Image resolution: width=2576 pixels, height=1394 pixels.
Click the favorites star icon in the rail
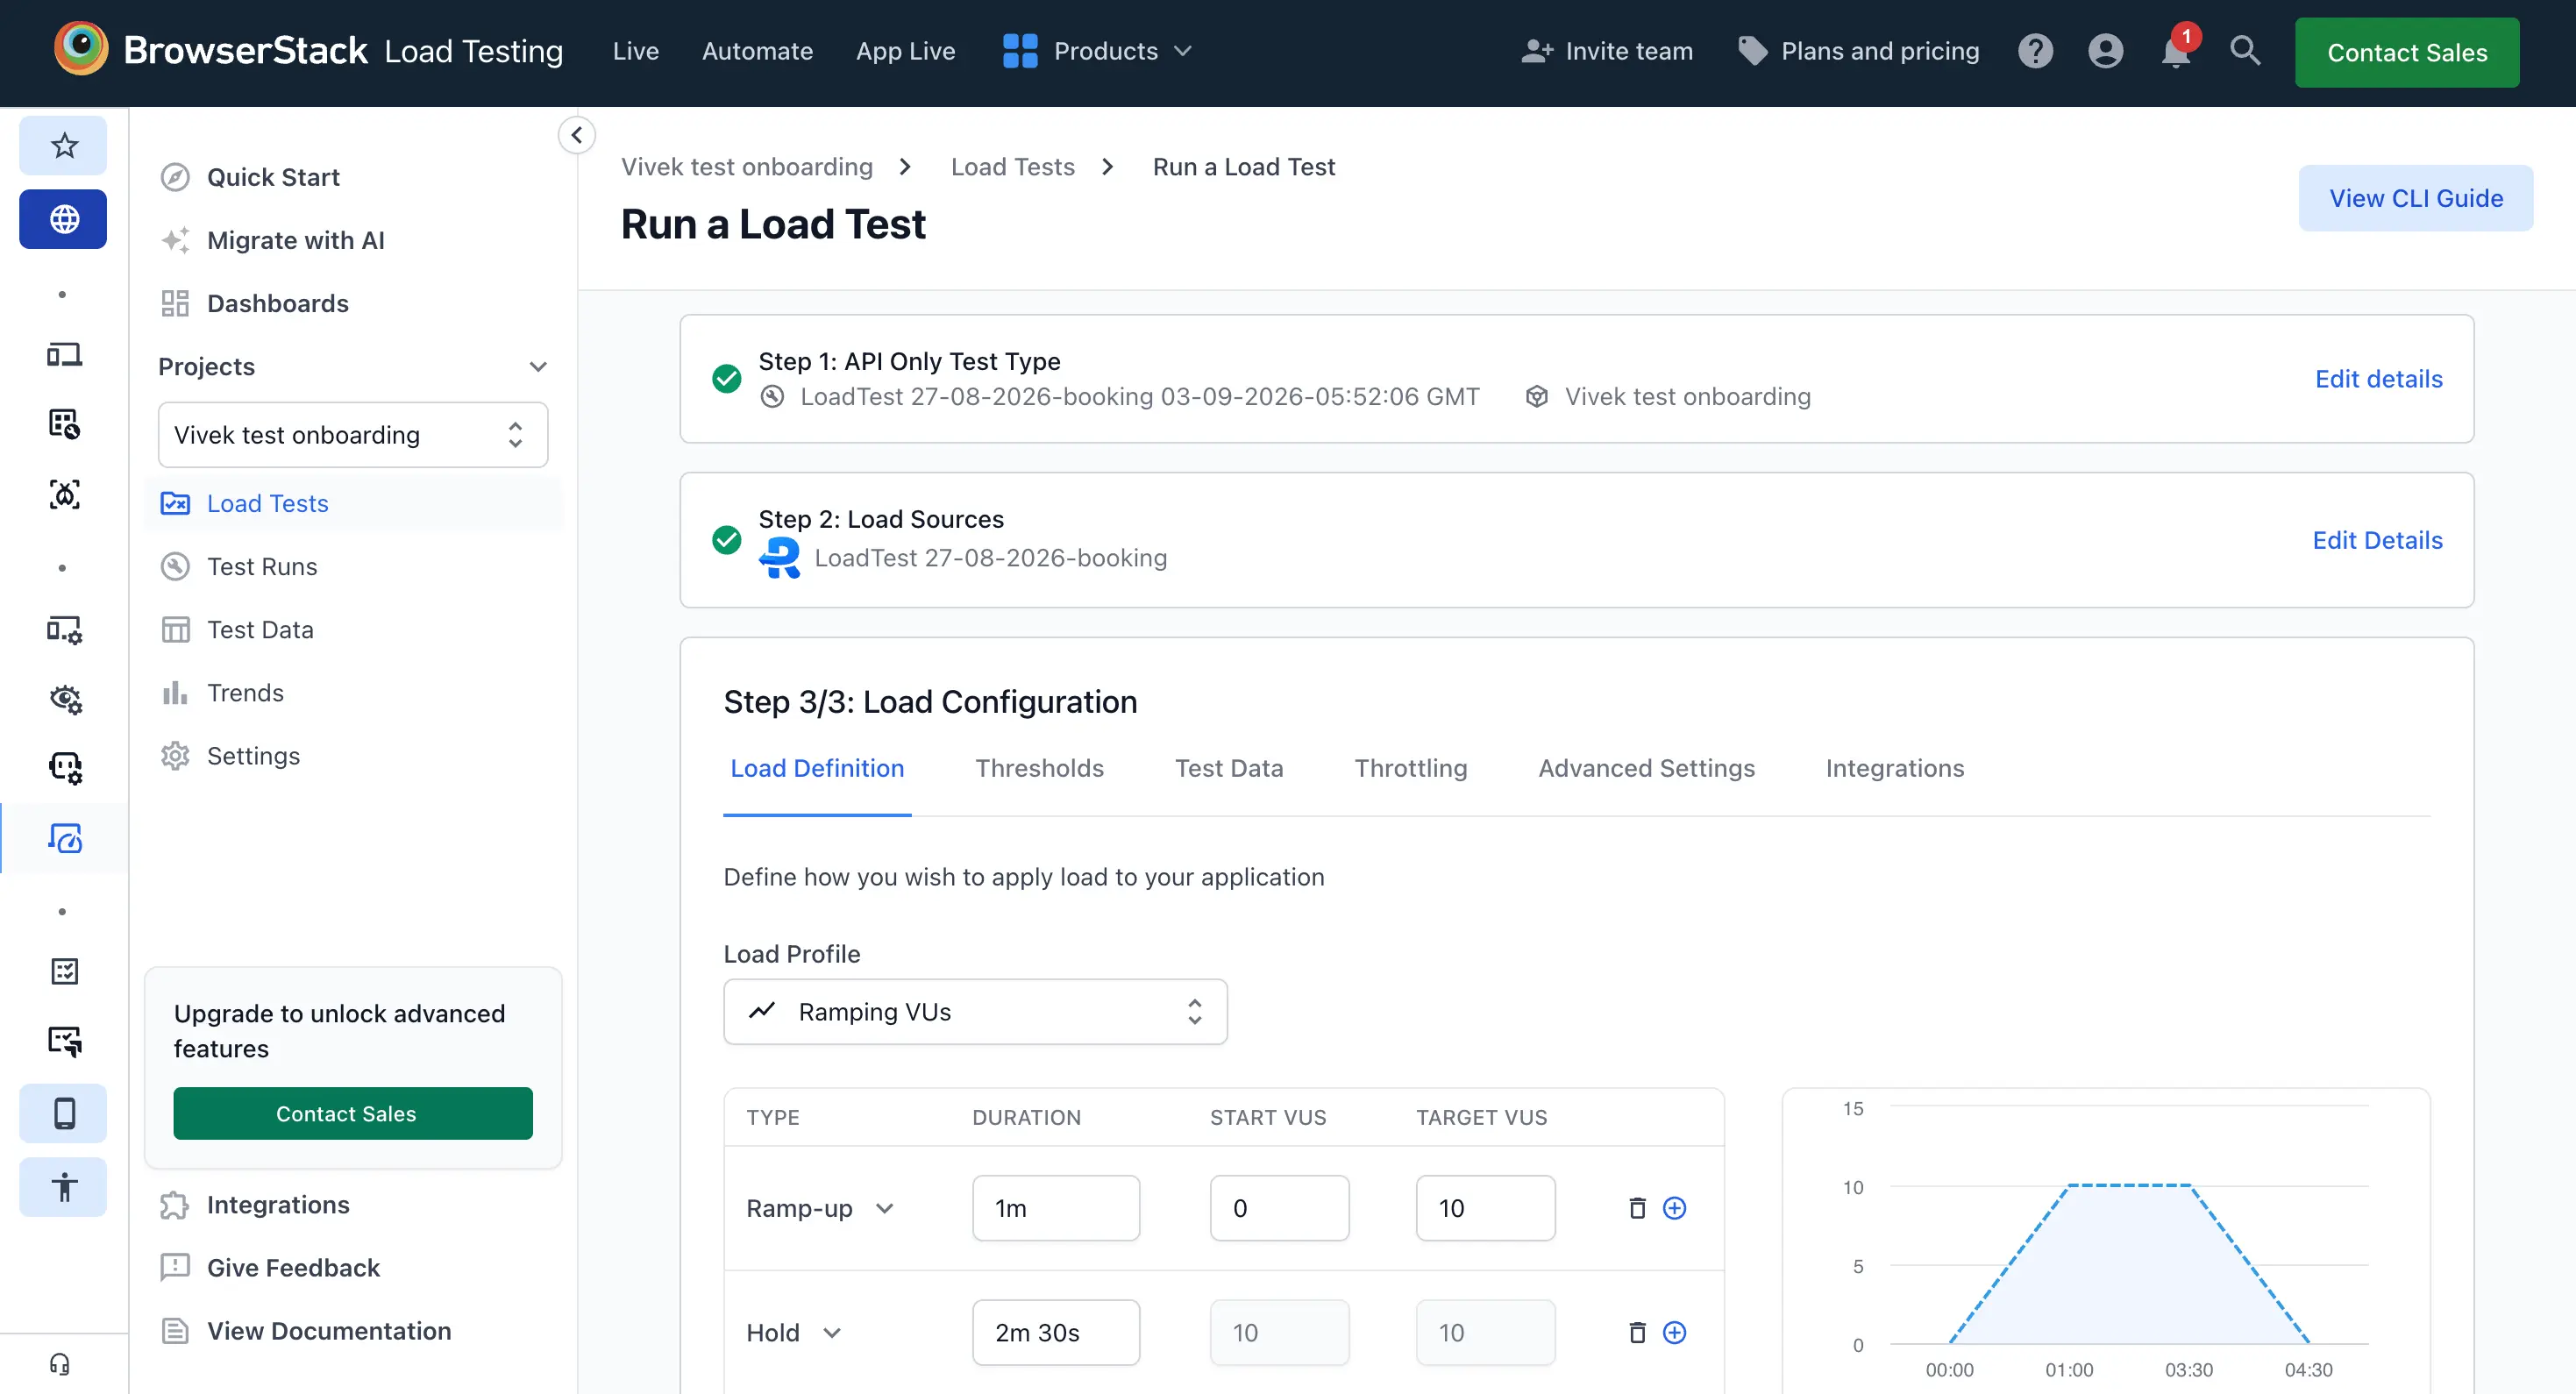(x=64, y=146)
